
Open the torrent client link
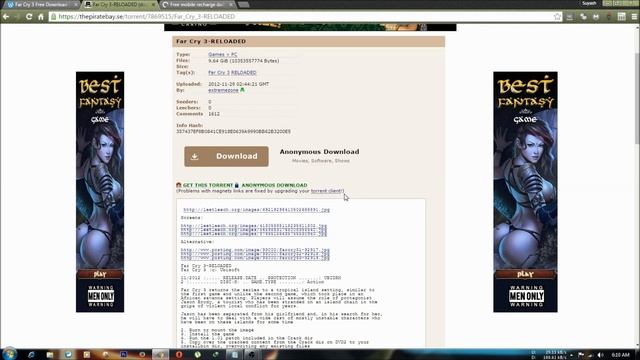coord(326,191)
